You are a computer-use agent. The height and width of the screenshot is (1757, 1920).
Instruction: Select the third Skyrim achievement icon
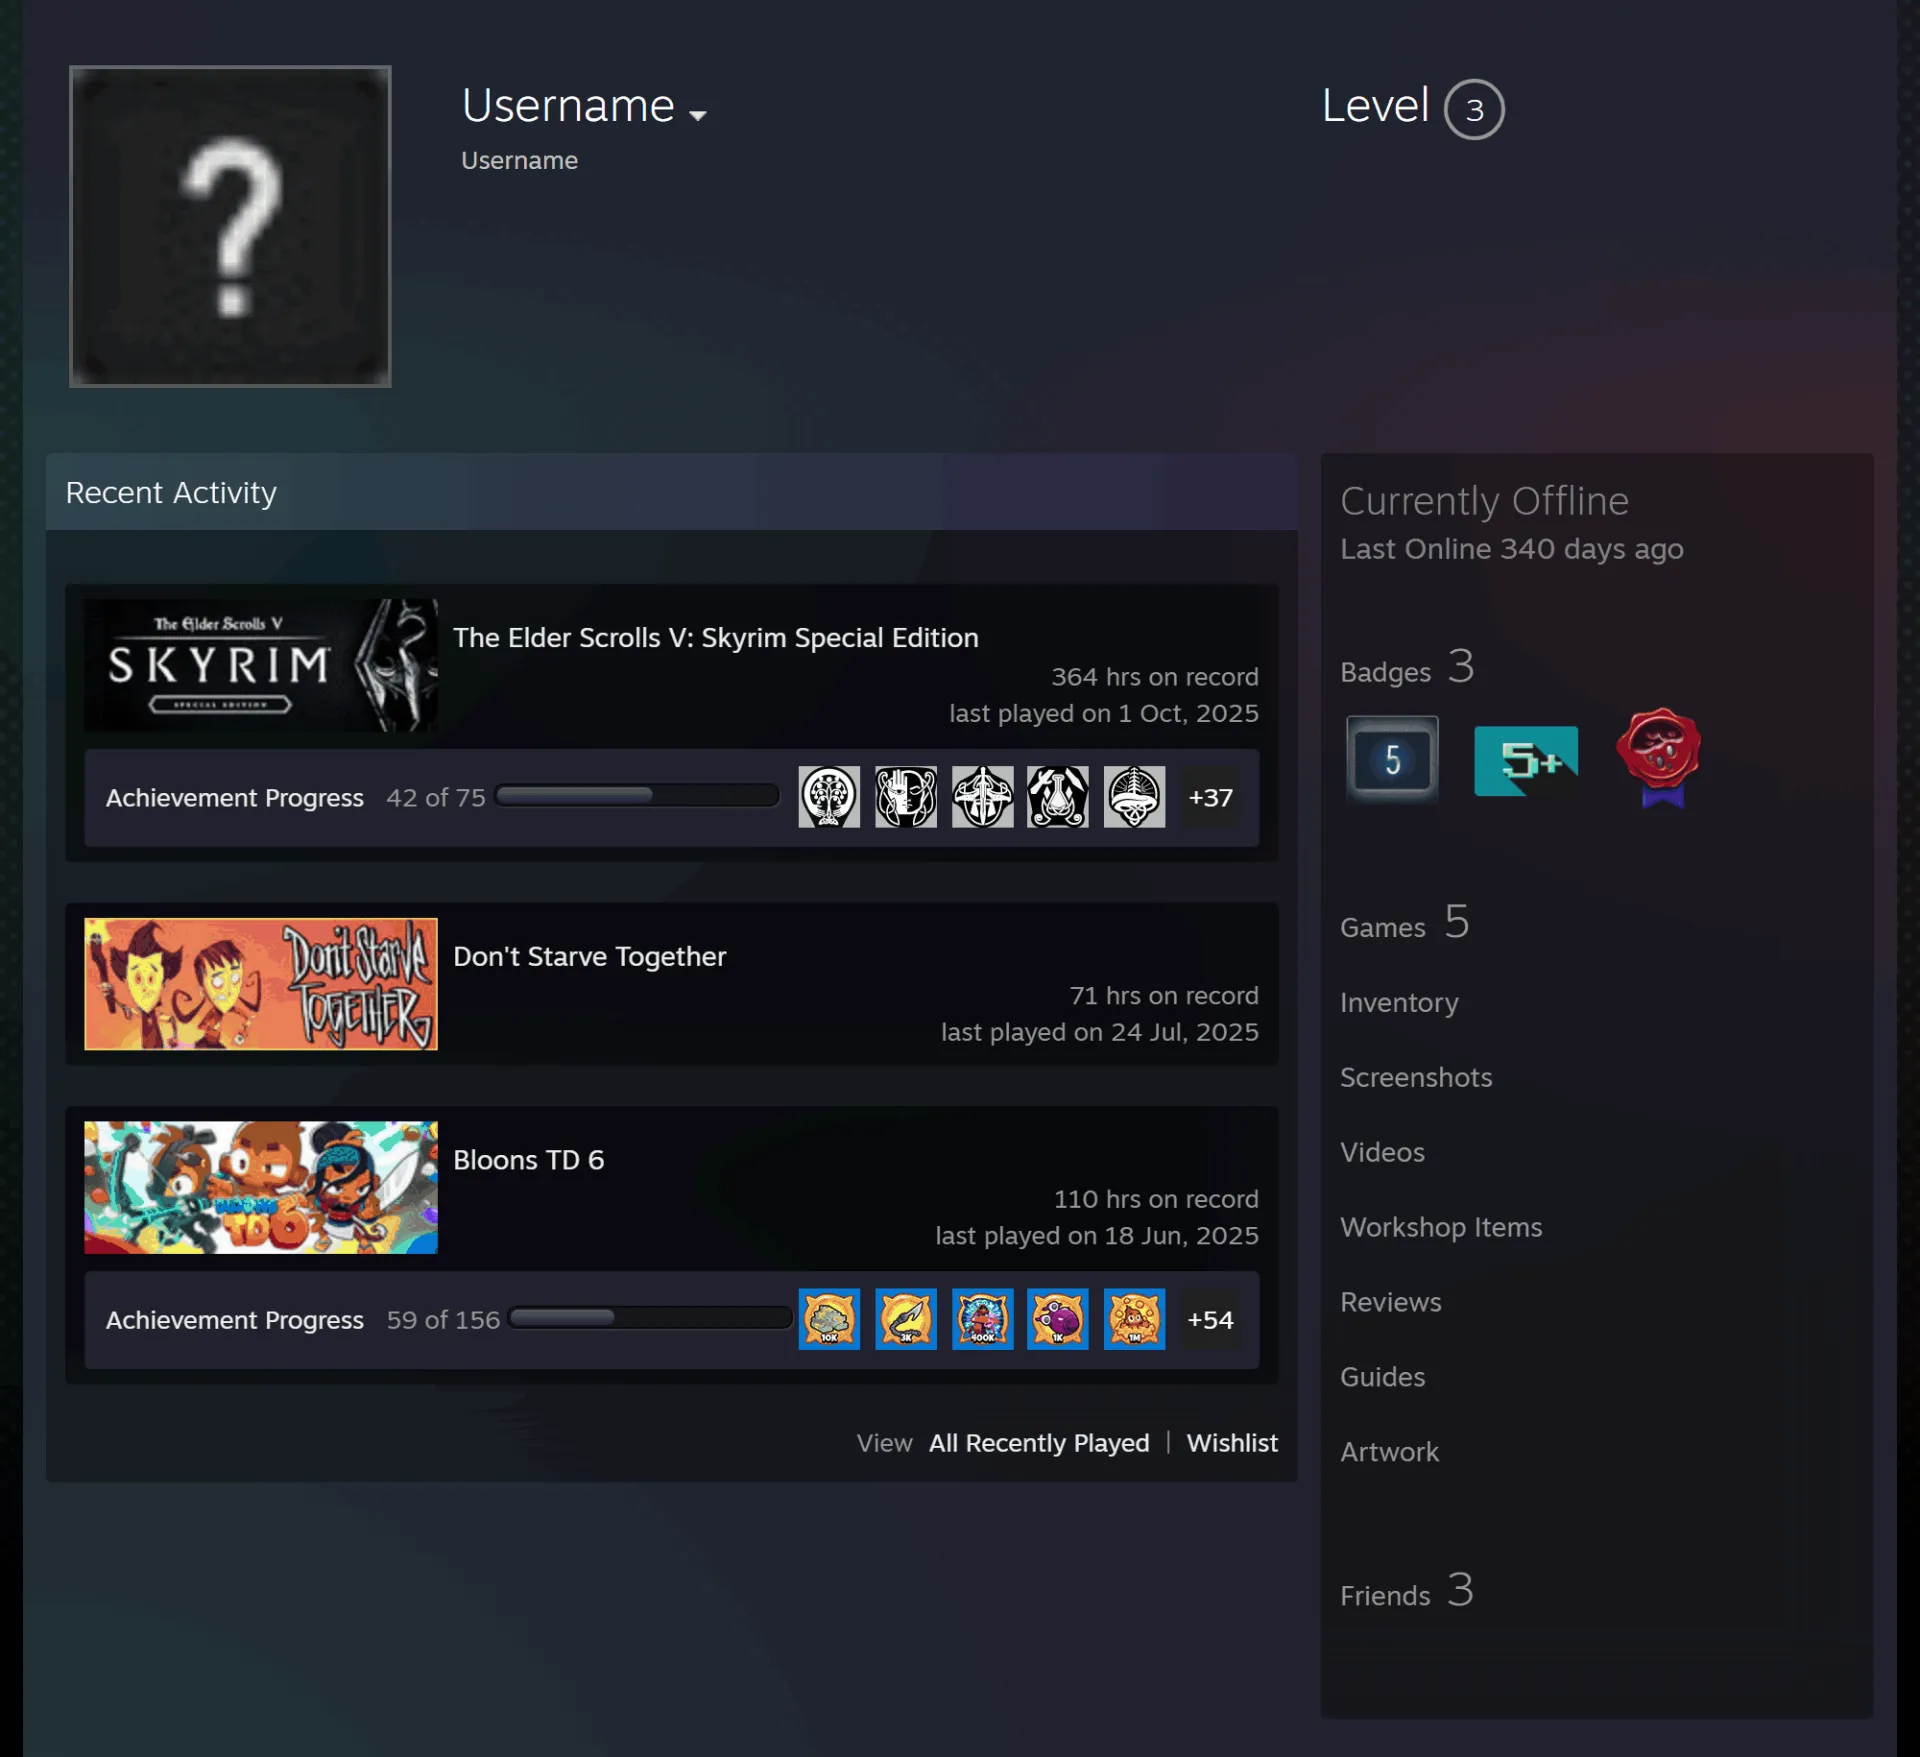click(982, 797)
